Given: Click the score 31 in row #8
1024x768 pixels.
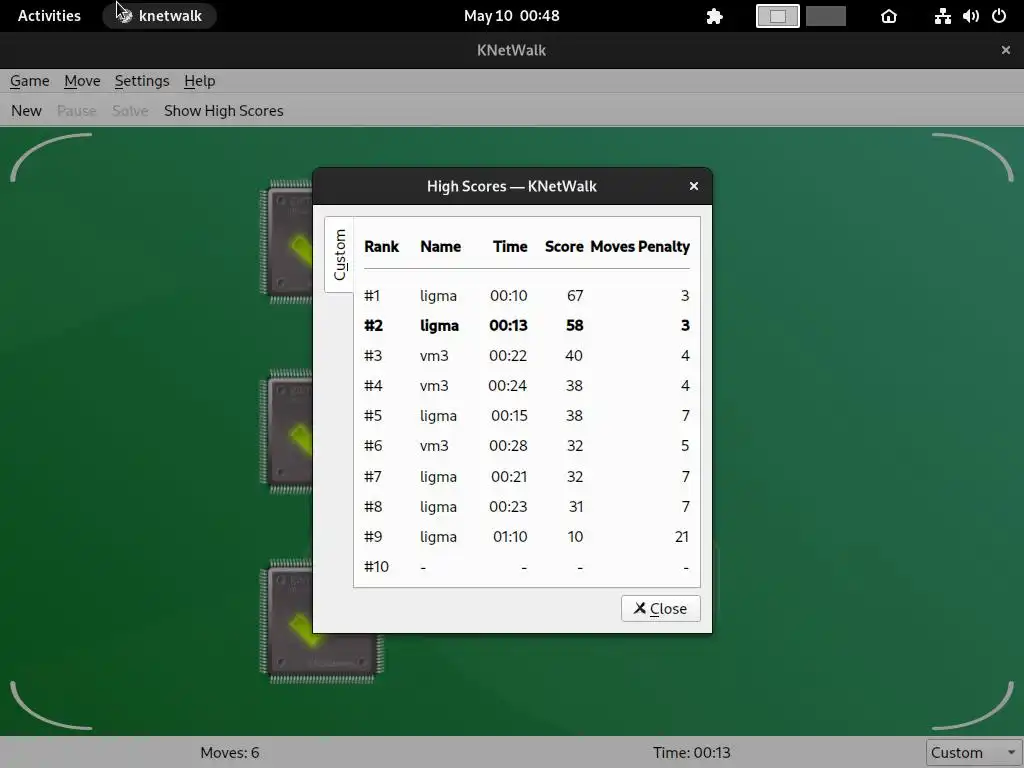Looking at the screenshot, I should point(575,507).
